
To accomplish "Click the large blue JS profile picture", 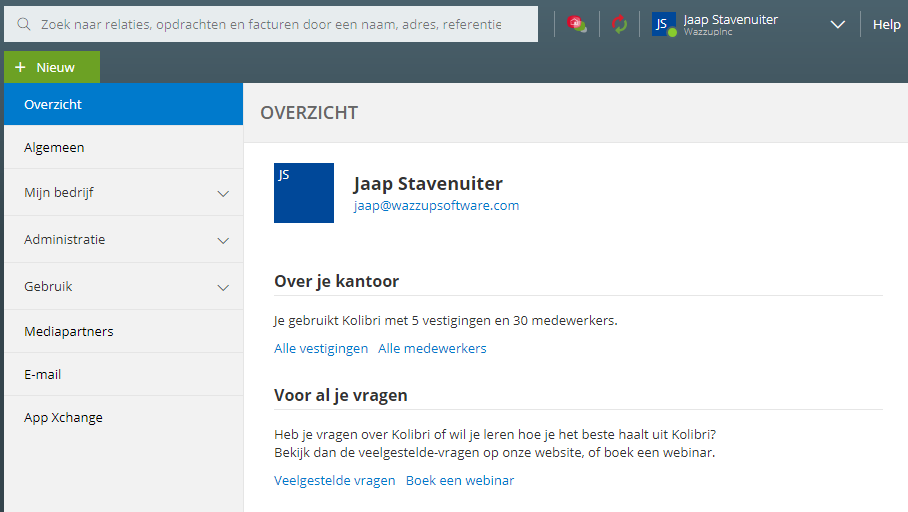I will point(304,193).
